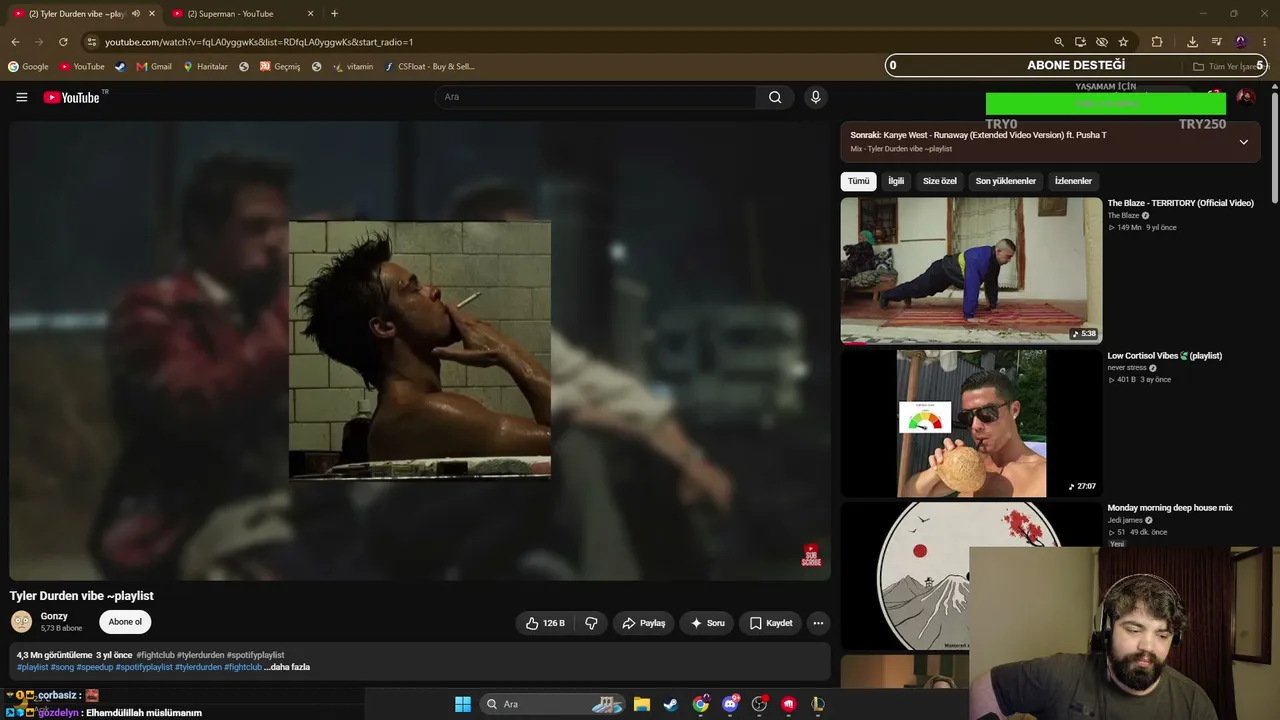Open the Steam bookmark icon
Screen dimensions: 1280x720
(x=120, y=67)
